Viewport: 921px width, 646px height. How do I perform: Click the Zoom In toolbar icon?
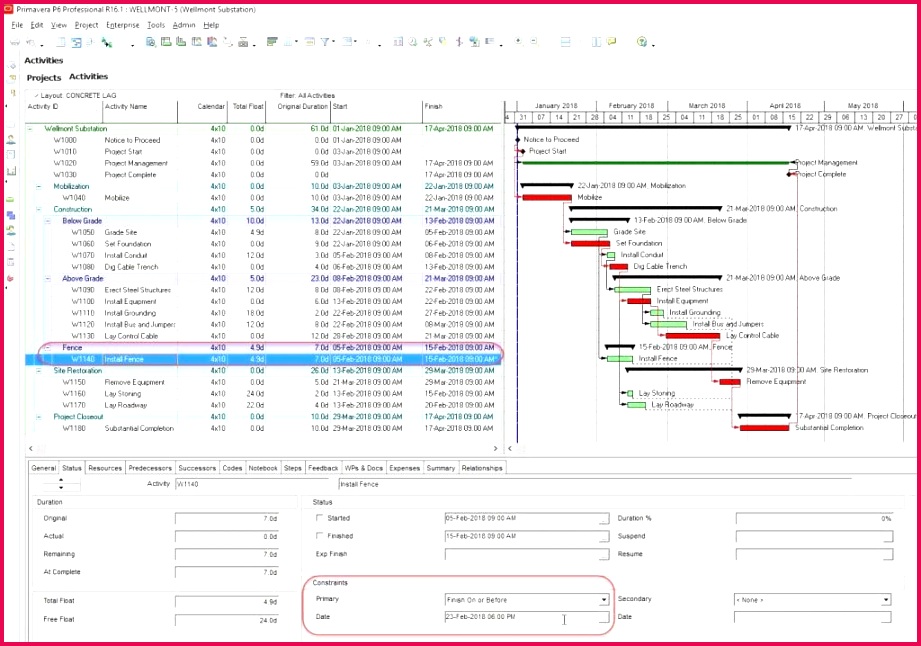pos(518,41)
